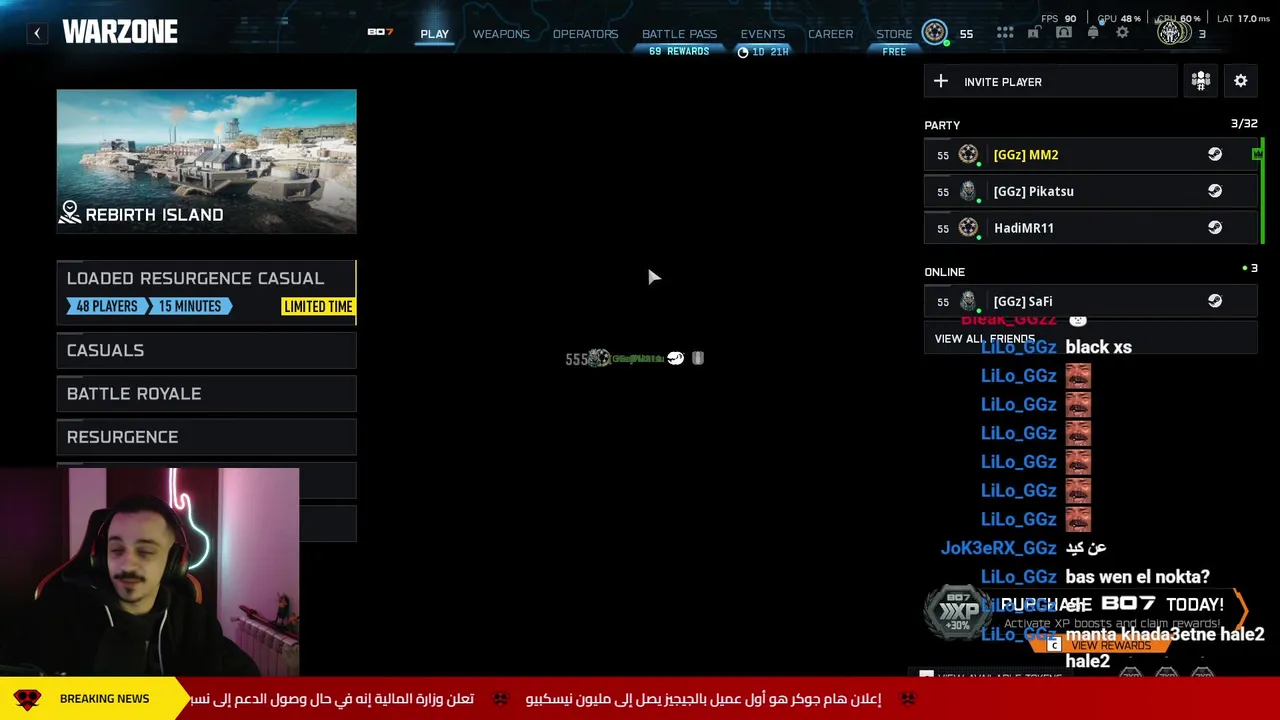
Task: Open the group finder icon button
Action: click(1201, 81)
